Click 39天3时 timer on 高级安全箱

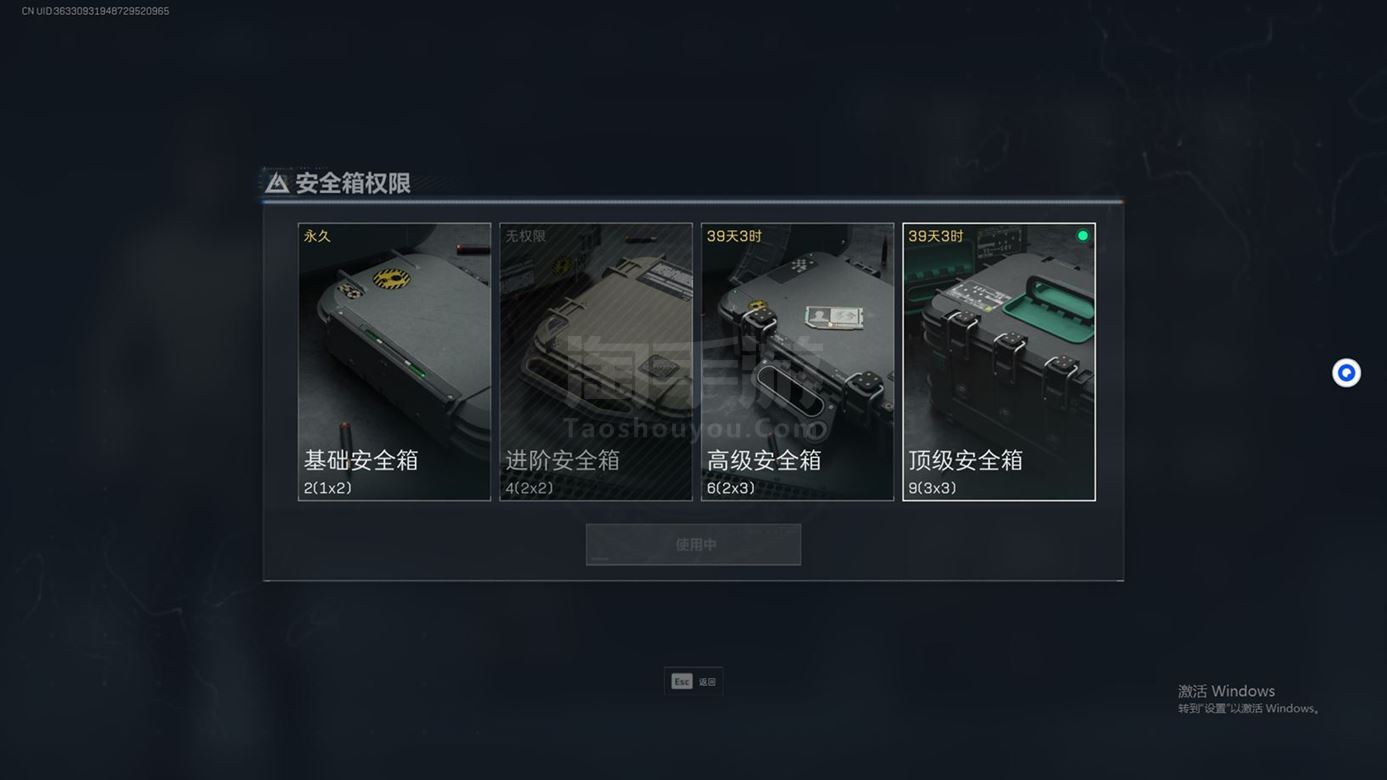coord(734,236)
